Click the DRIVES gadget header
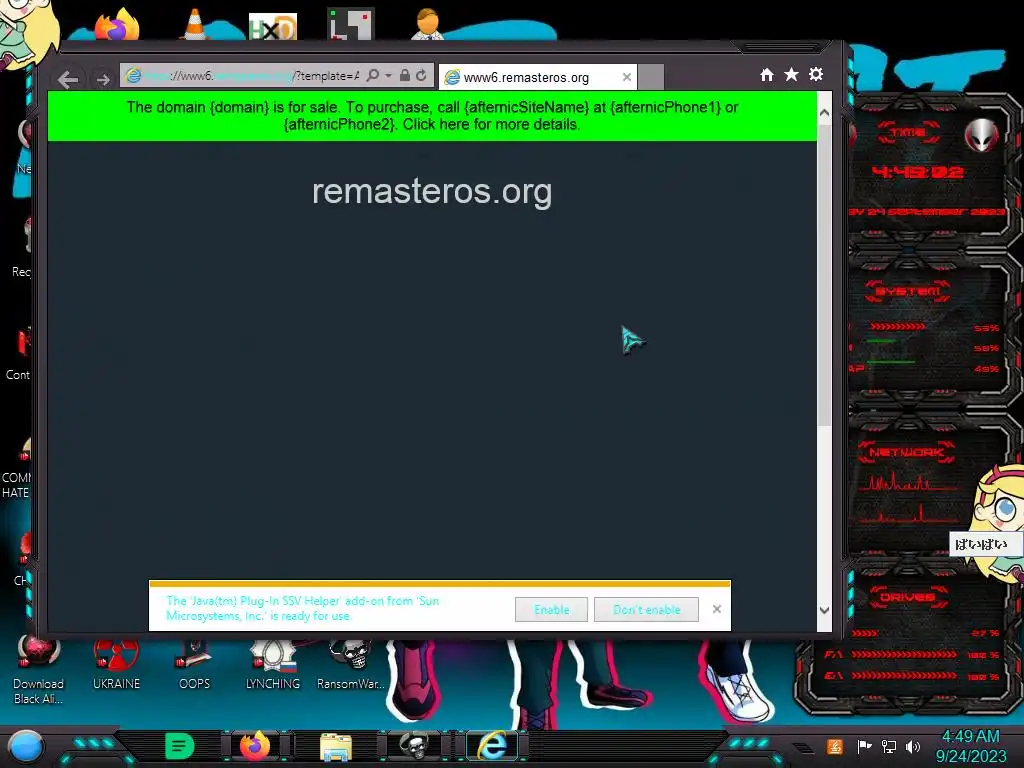The width and height of the screenshot is (1024, 768). 908,597
